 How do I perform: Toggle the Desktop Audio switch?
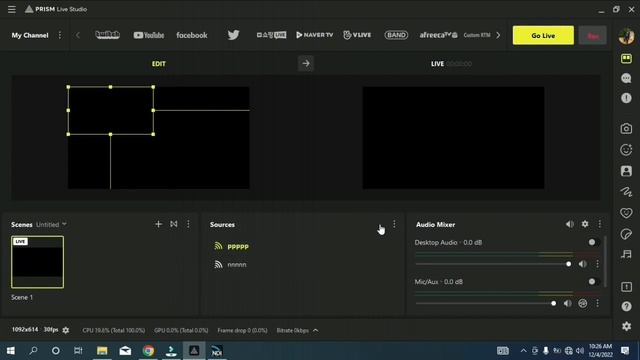click(593, 242)
